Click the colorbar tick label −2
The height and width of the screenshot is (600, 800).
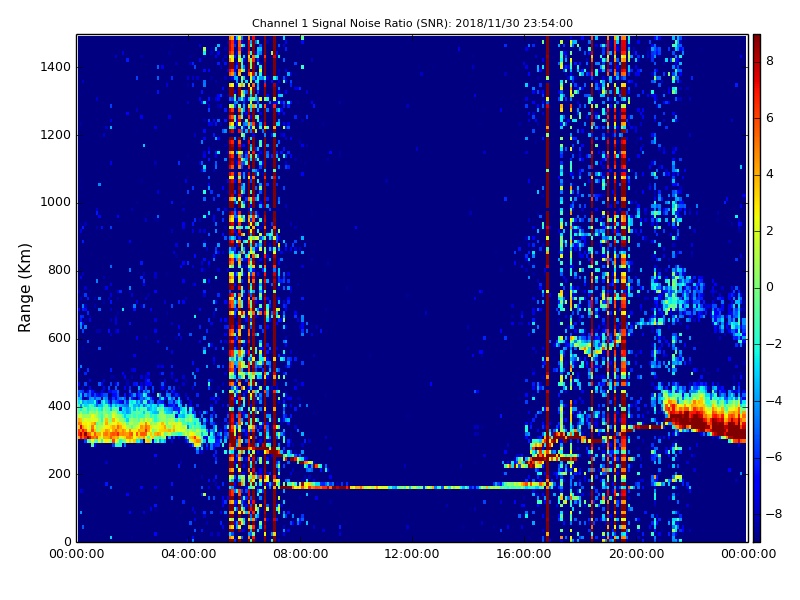point(774,344)
